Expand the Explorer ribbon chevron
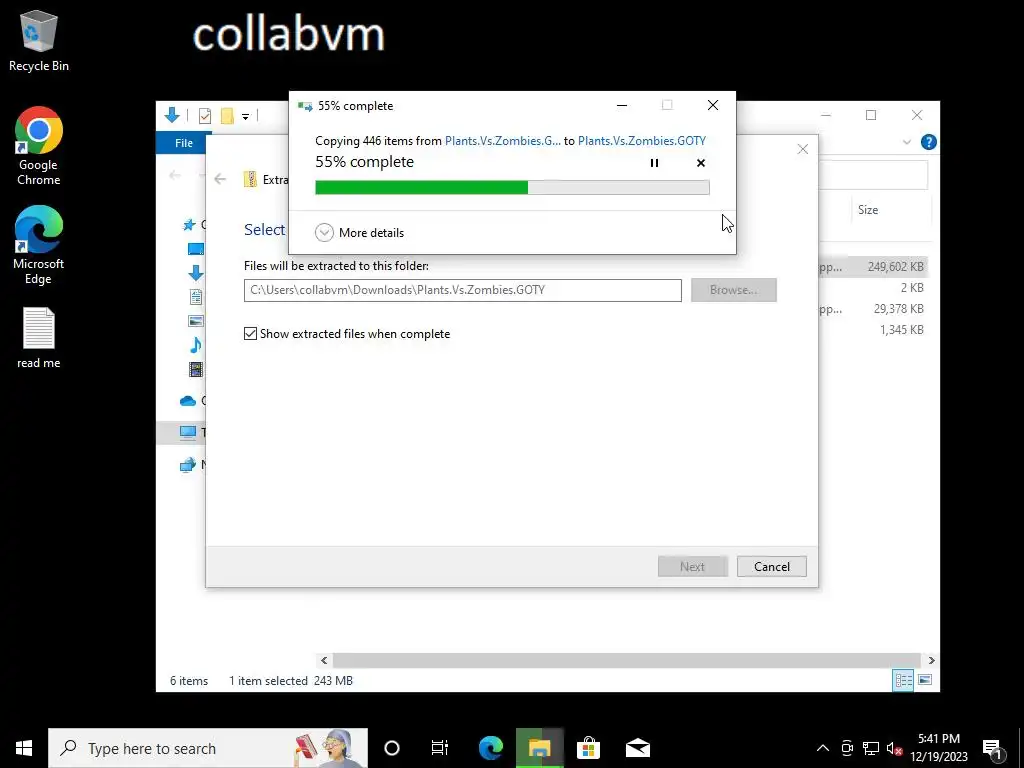This screenshot has height=768, width=1024. [906, 142]
